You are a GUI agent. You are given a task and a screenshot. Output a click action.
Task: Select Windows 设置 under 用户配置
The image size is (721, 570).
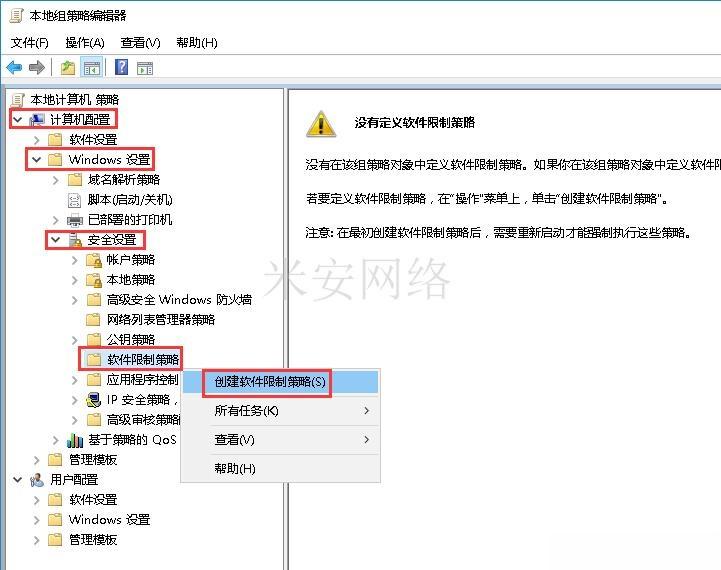109,520
